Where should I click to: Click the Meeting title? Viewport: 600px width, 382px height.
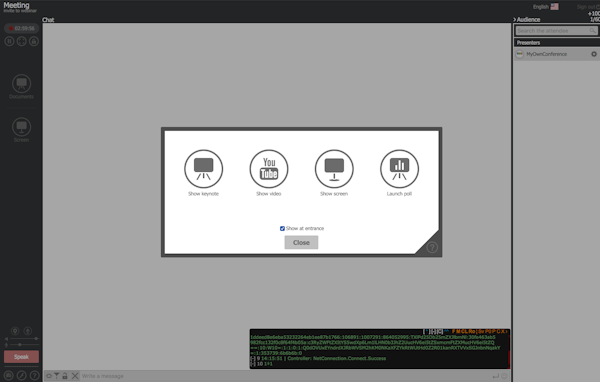pyautogui.click(x=16, y=5)
